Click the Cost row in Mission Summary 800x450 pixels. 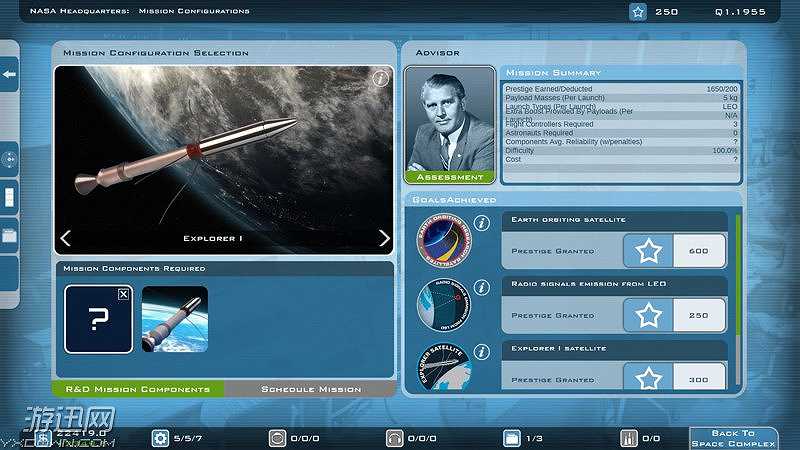coord(621,159)
